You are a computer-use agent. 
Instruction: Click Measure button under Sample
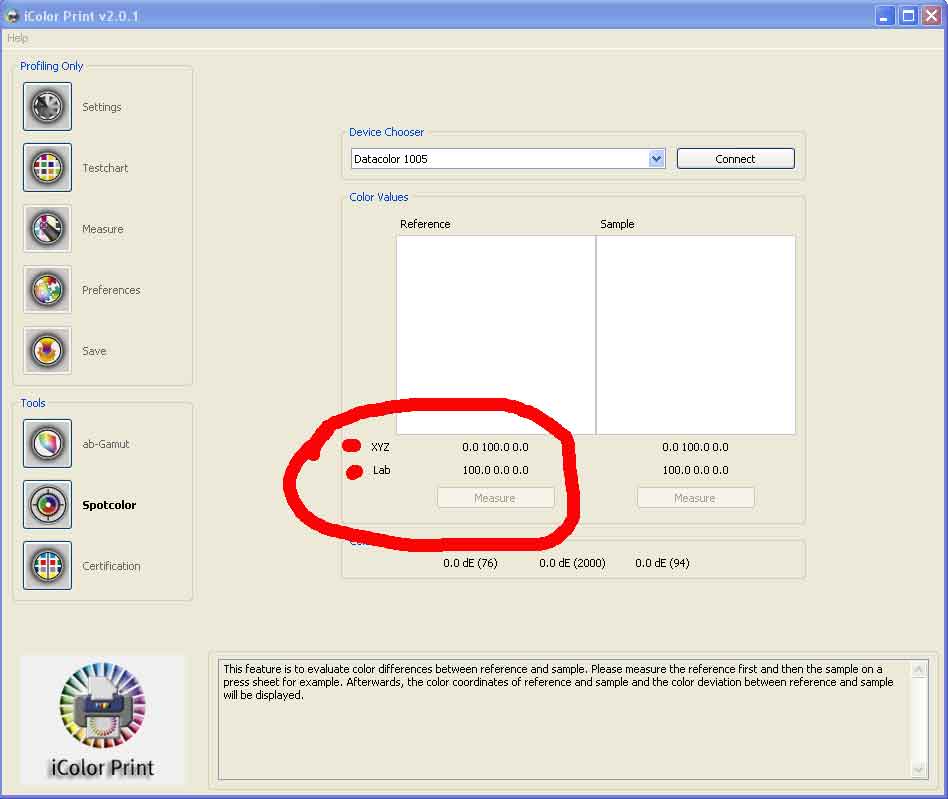695,498
